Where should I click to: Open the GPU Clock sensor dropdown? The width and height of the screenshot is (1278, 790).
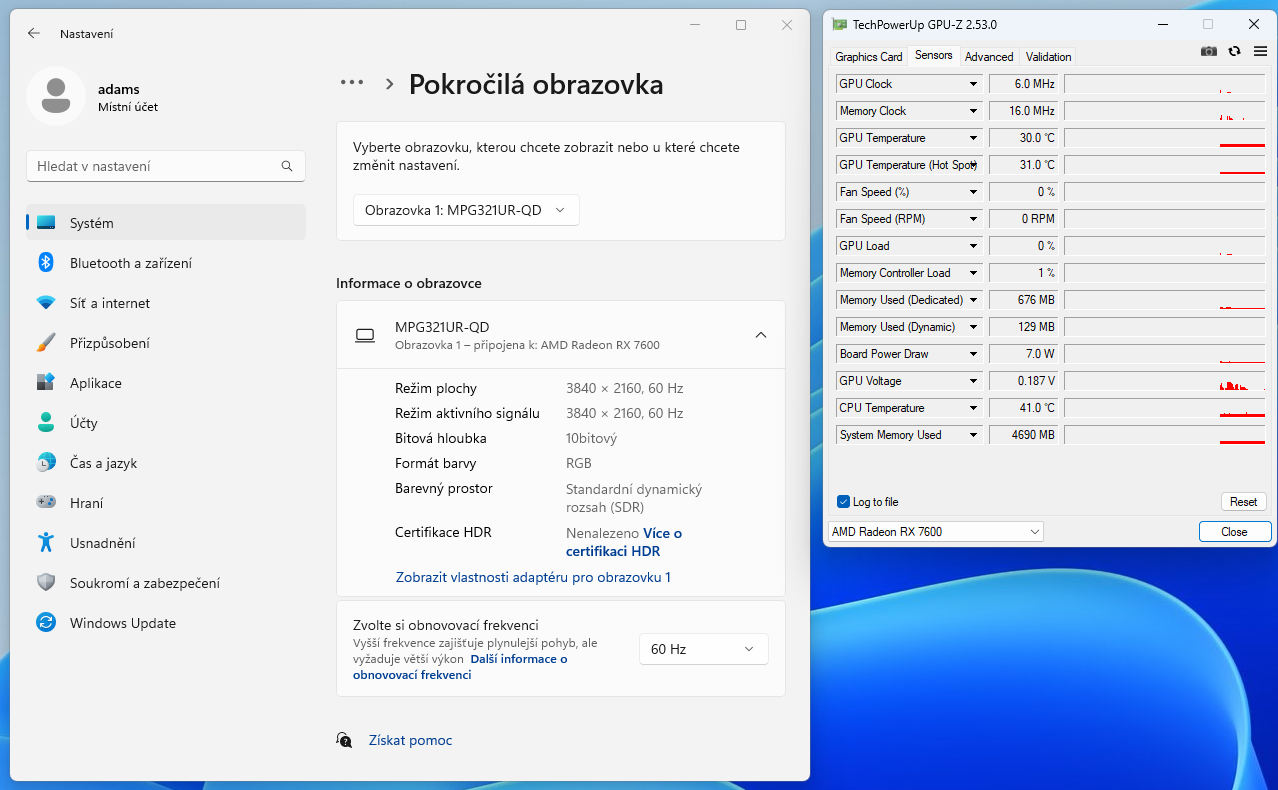coord(973,84)
